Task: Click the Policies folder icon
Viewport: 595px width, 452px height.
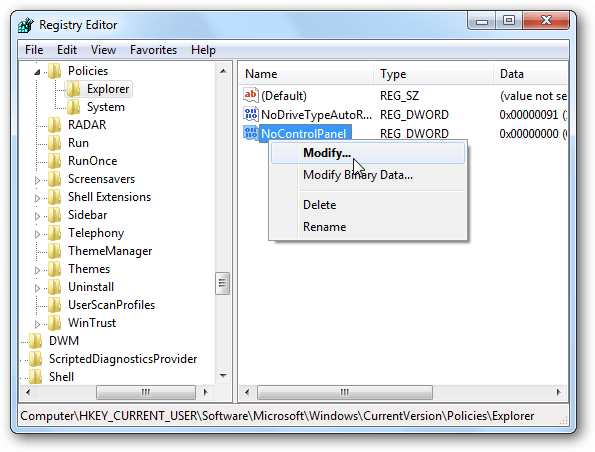Action: coord(54,71)
